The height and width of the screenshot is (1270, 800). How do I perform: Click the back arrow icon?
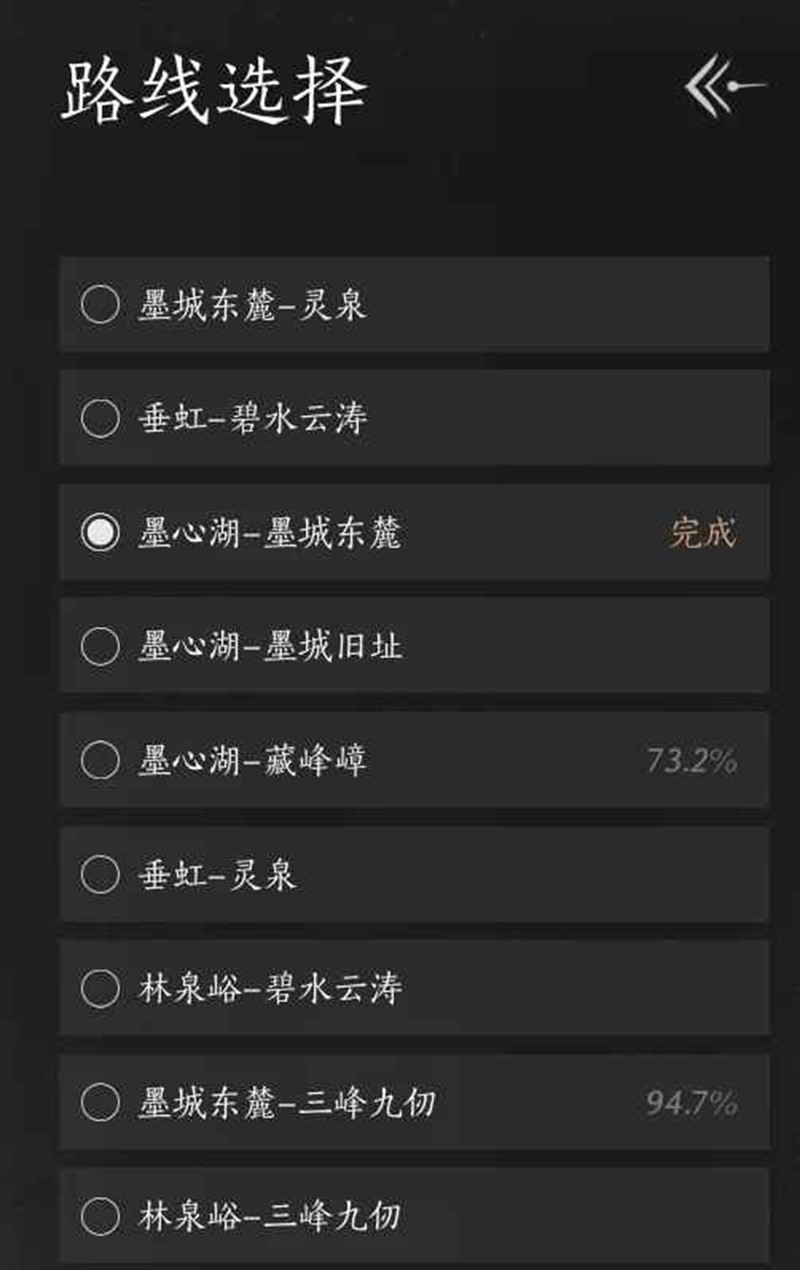tap(725, 87)
